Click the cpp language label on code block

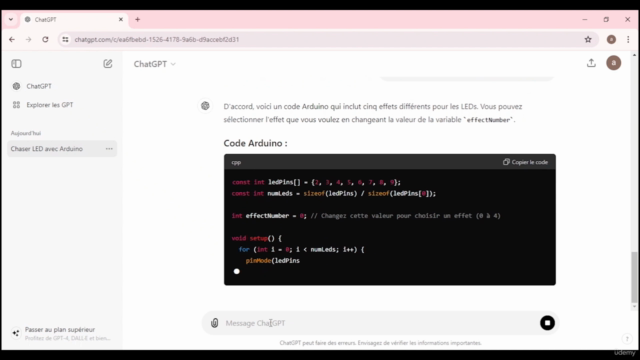236,162
